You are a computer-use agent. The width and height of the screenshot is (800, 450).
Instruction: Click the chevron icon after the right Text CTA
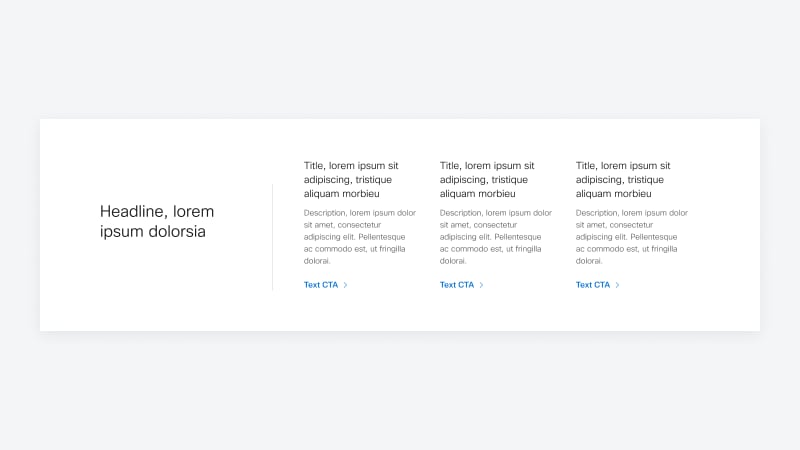617,285
